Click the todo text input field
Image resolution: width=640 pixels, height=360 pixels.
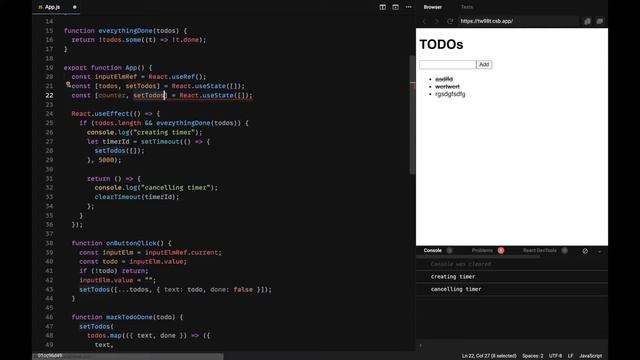coord(447,64)
